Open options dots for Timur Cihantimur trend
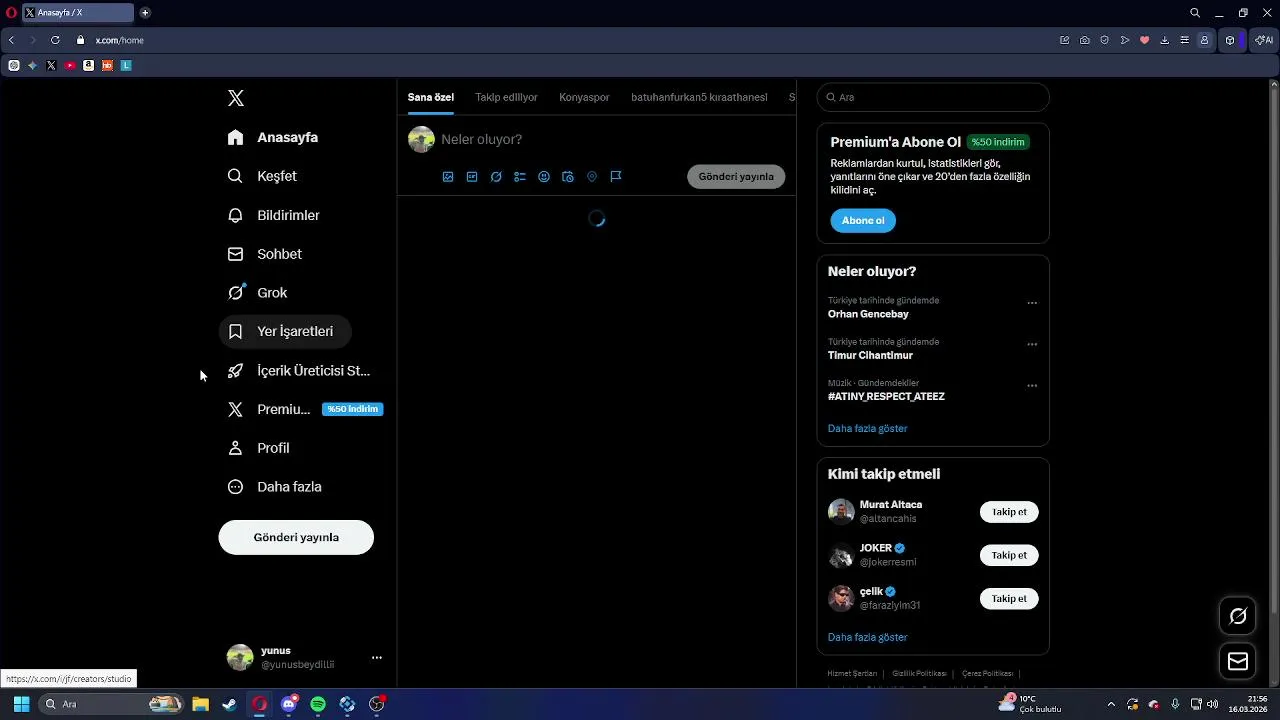This screenshot has width=1280, height=720. tap(1032, 344)
